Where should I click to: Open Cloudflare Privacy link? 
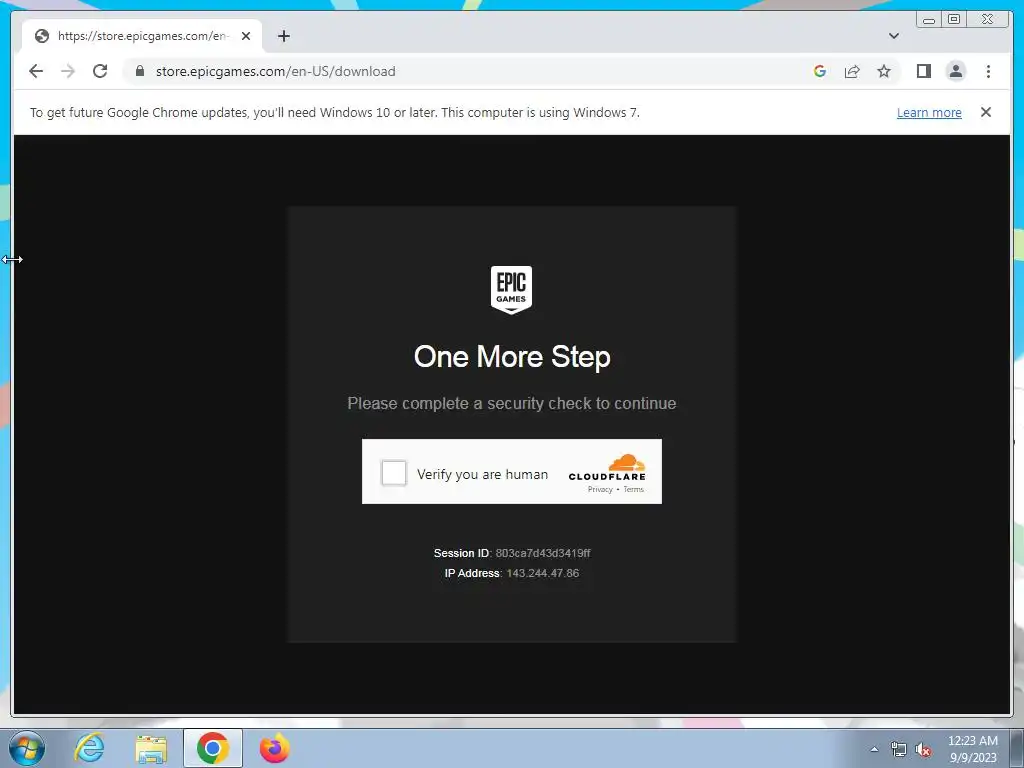click(600, 489)
